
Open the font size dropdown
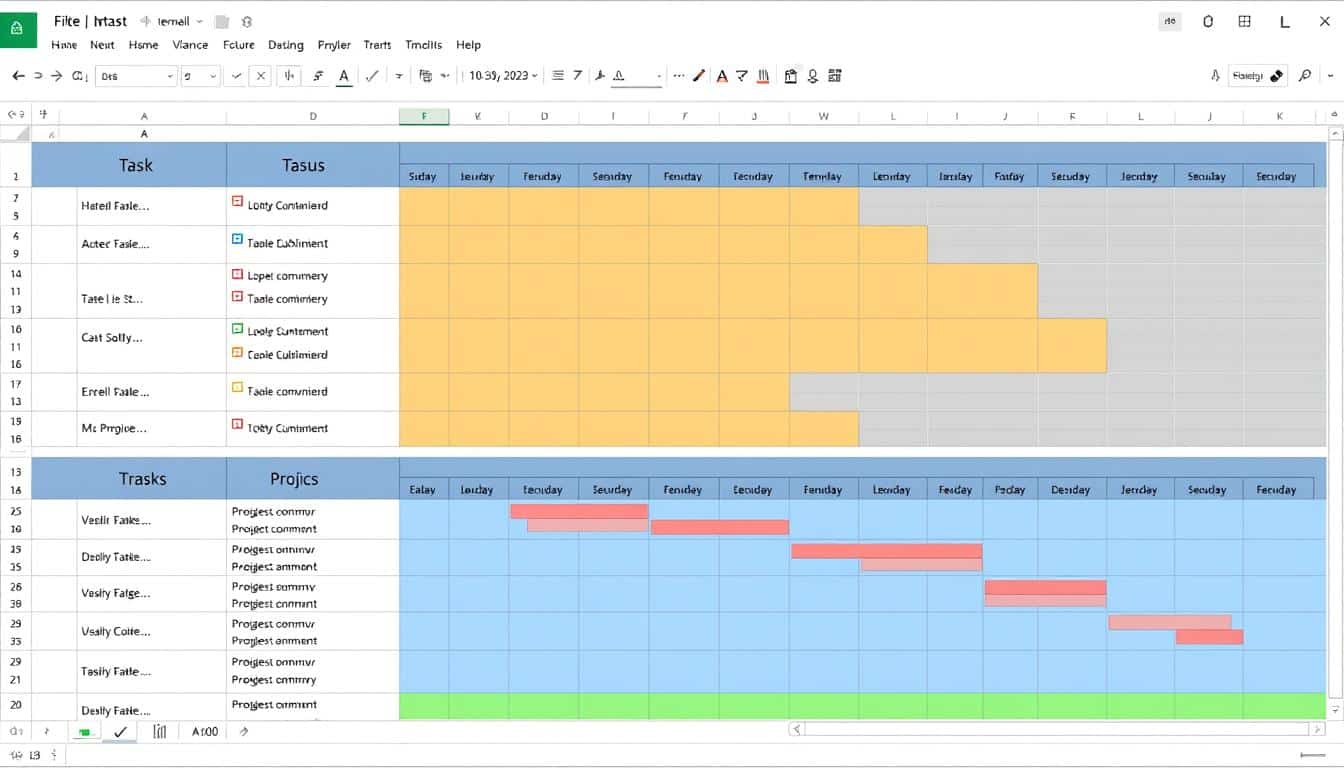tap(199, 76)
